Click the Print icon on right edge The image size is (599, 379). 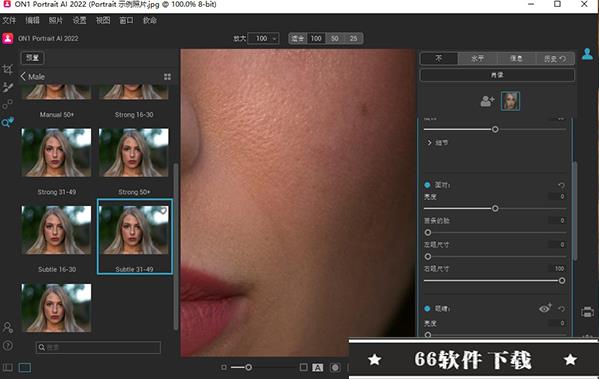tap(587, 312)
